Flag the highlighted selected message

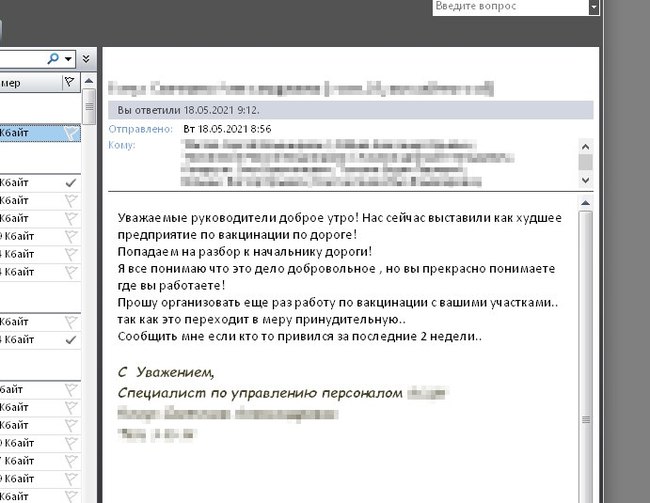pos(70,132)
